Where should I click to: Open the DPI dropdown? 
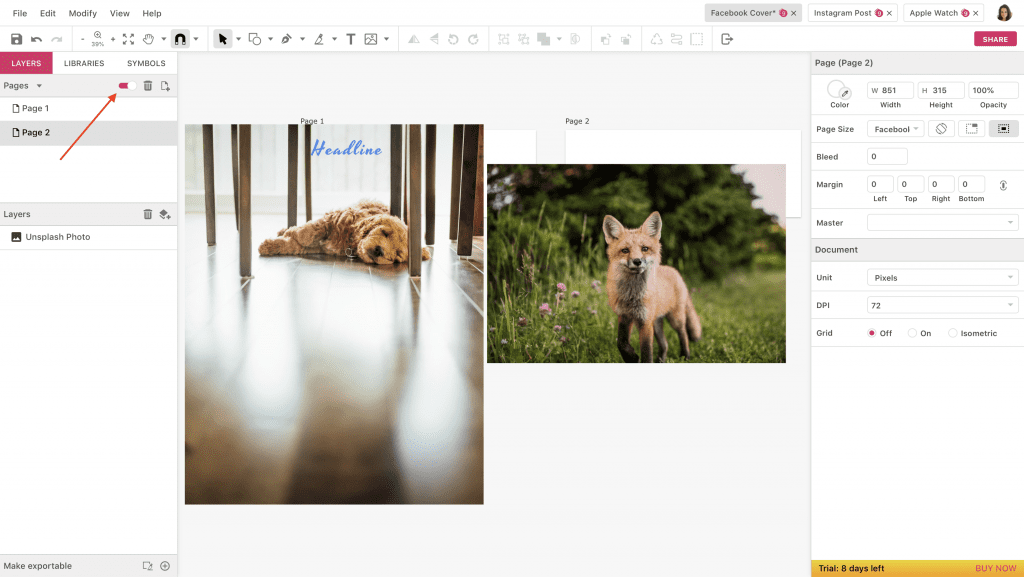[x=941, y=304]
